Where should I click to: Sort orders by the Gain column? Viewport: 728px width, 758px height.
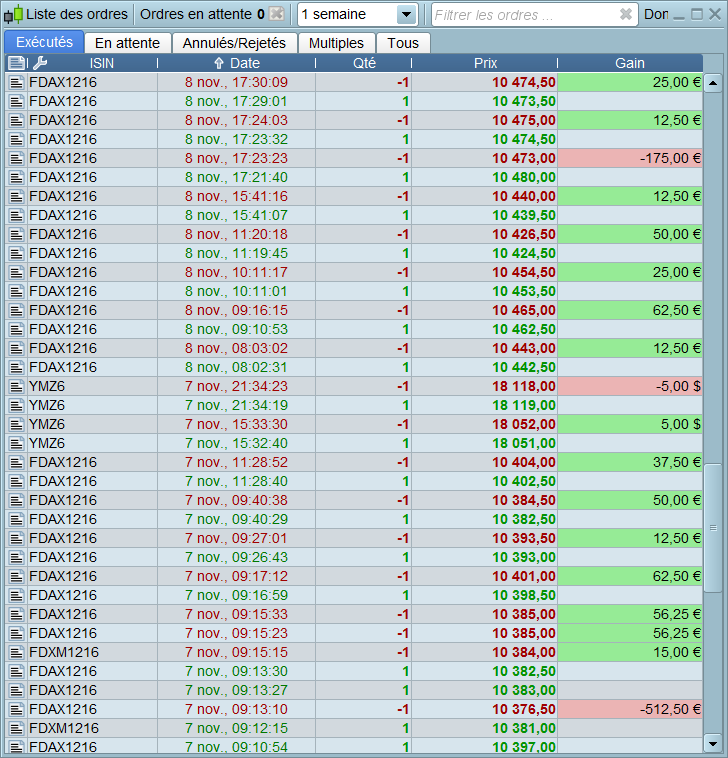point(630,63)
